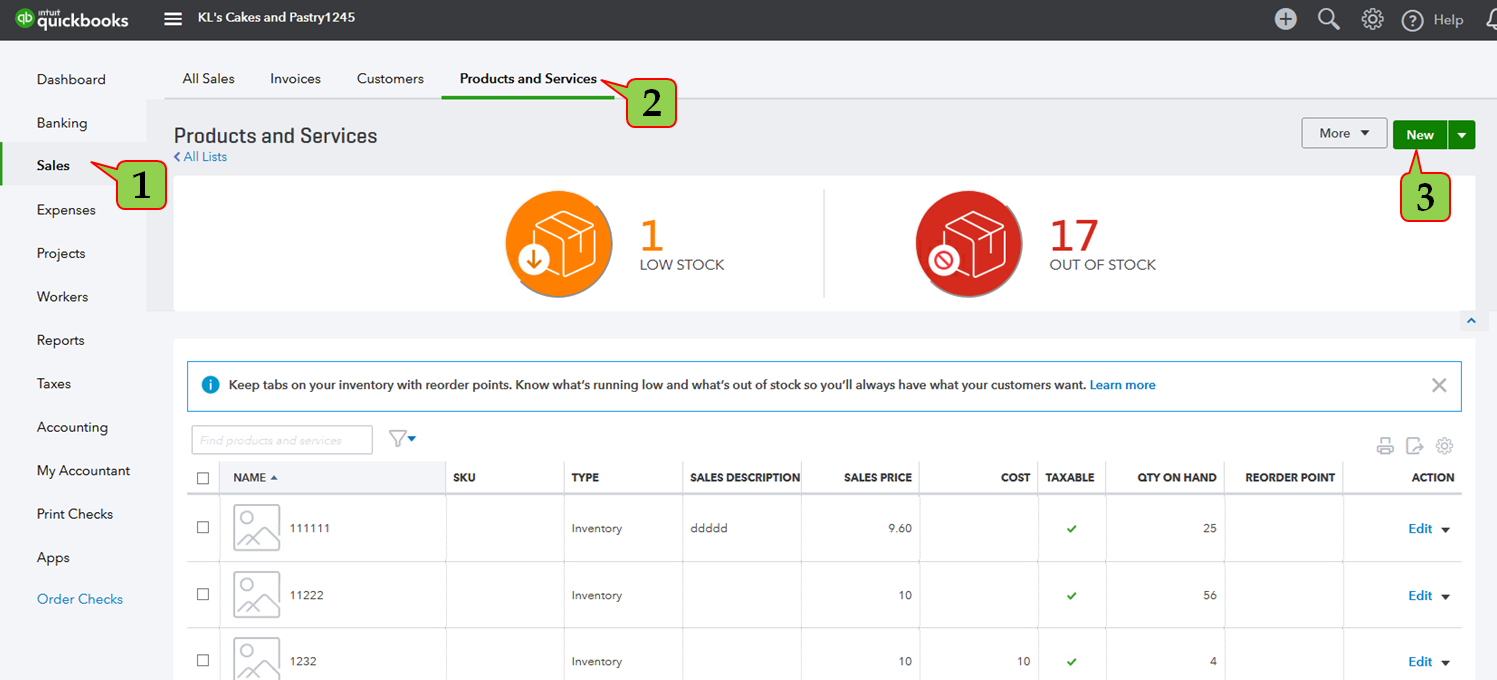
Task: Click the info icon in reorder banner
Action: (210, 385)
